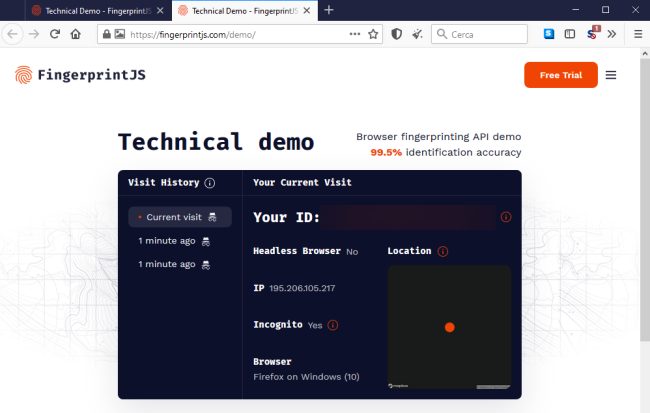Reload the page
The width and height of the screenshot is (650, 413).
coord(54,33)
